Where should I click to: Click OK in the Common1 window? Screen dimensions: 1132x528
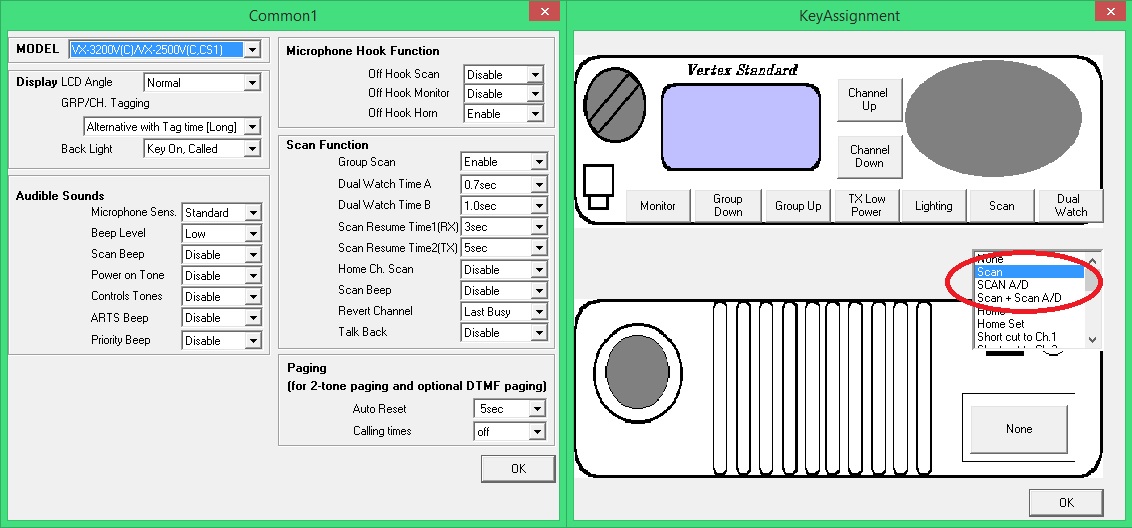coord(518,469)
